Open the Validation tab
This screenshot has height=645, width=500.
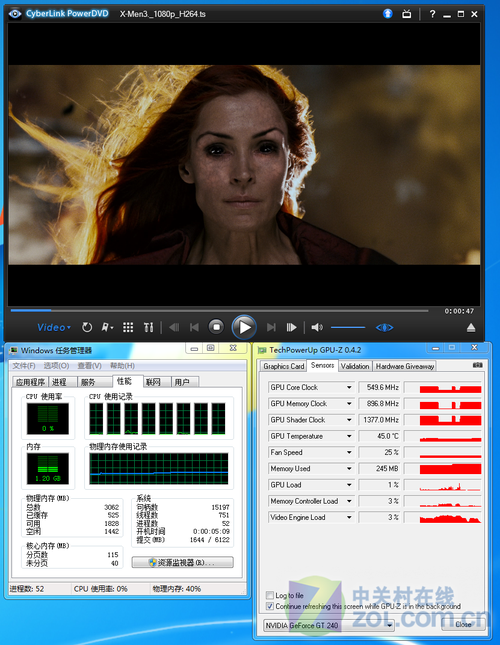tap(355, 366)
